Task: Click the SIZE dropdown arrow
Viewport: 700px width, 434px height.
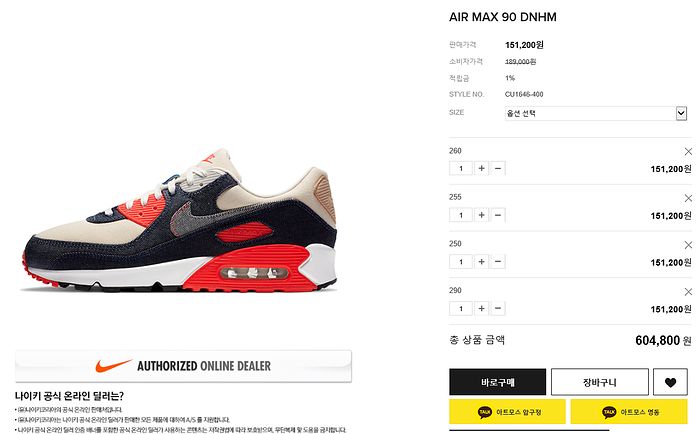Action: point(681,113)
